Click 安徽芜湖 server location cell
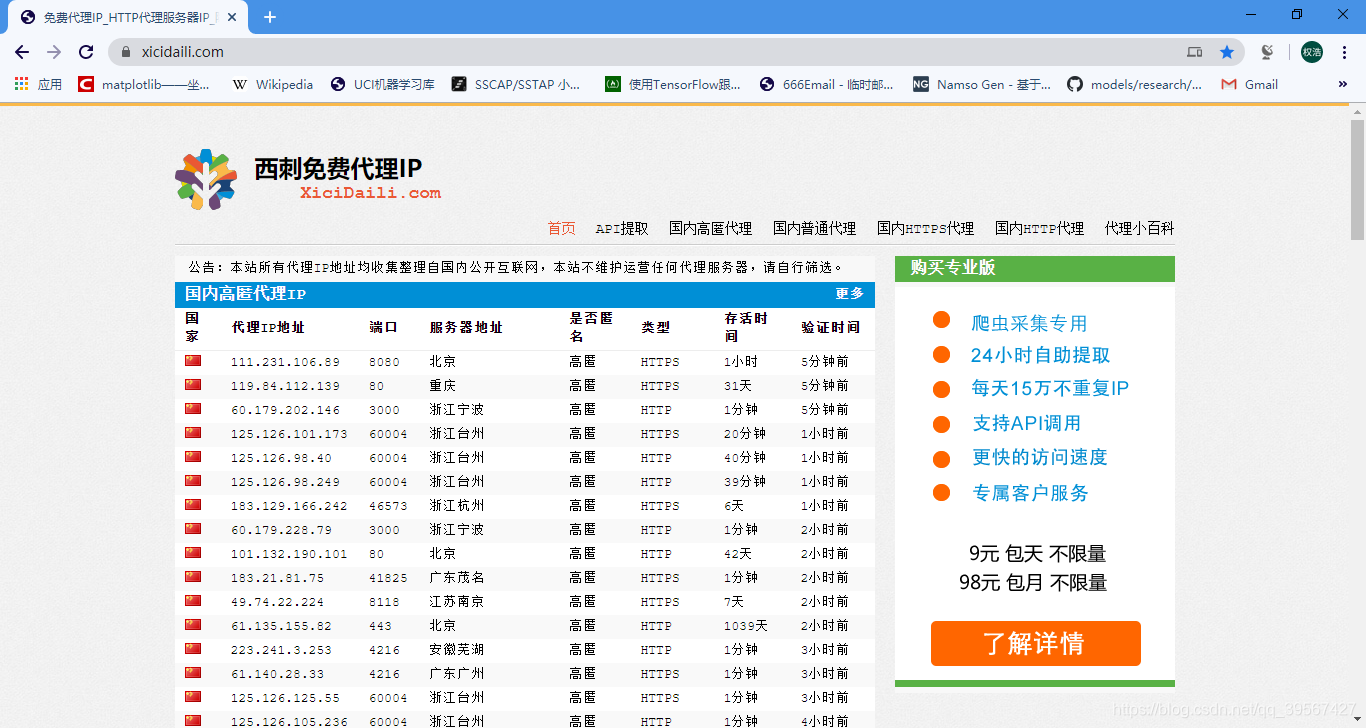Viewport: 1366px width, 728px height. (x=457, y=650)
